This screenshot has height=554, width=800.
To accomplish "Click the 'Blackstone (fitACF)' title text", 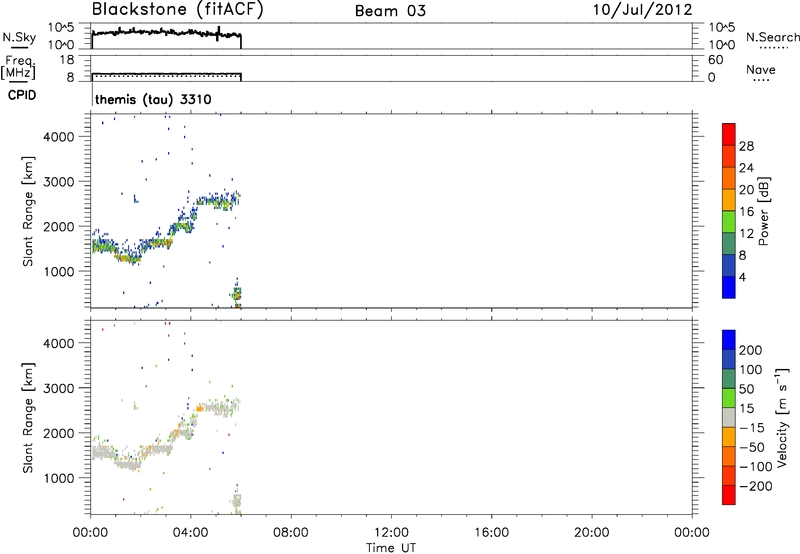I will tap(177, 10).
